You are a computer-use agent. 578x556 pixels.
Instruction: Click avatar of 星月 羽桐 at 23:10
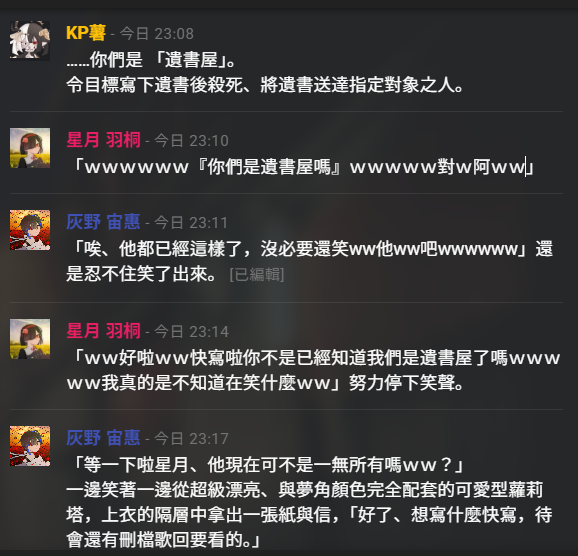point(30,148)
